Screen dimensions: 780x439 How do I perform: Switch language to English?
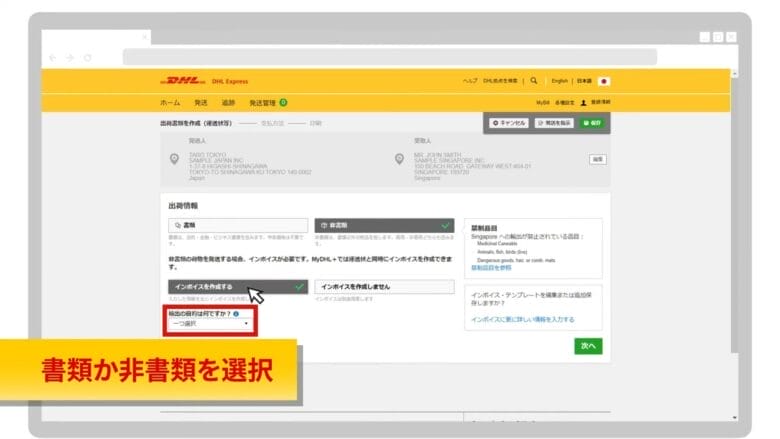point(559,81)
